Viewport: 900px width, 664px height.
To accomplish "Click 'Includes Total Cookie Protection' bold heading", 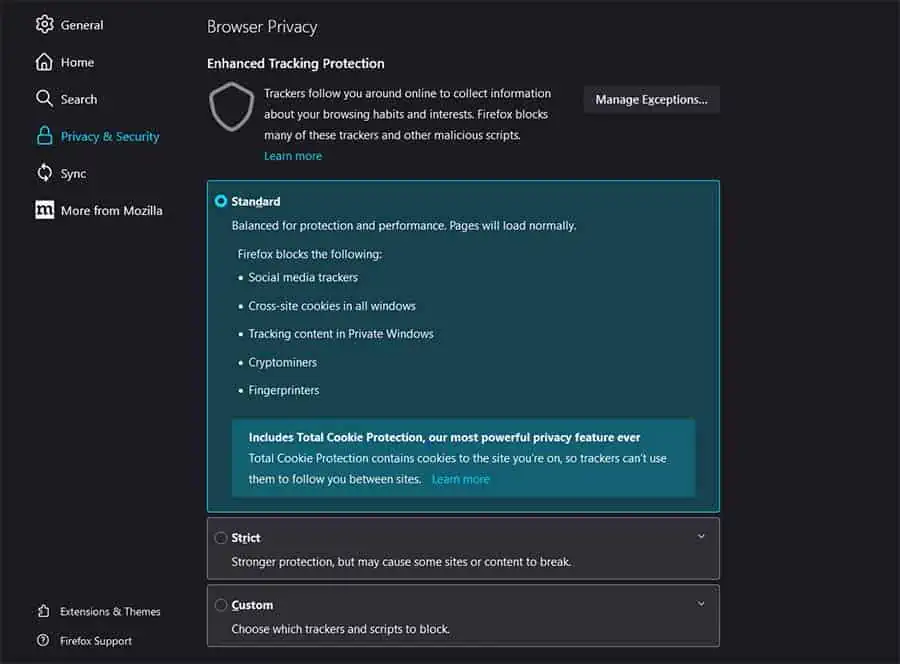I will point(444,437).
